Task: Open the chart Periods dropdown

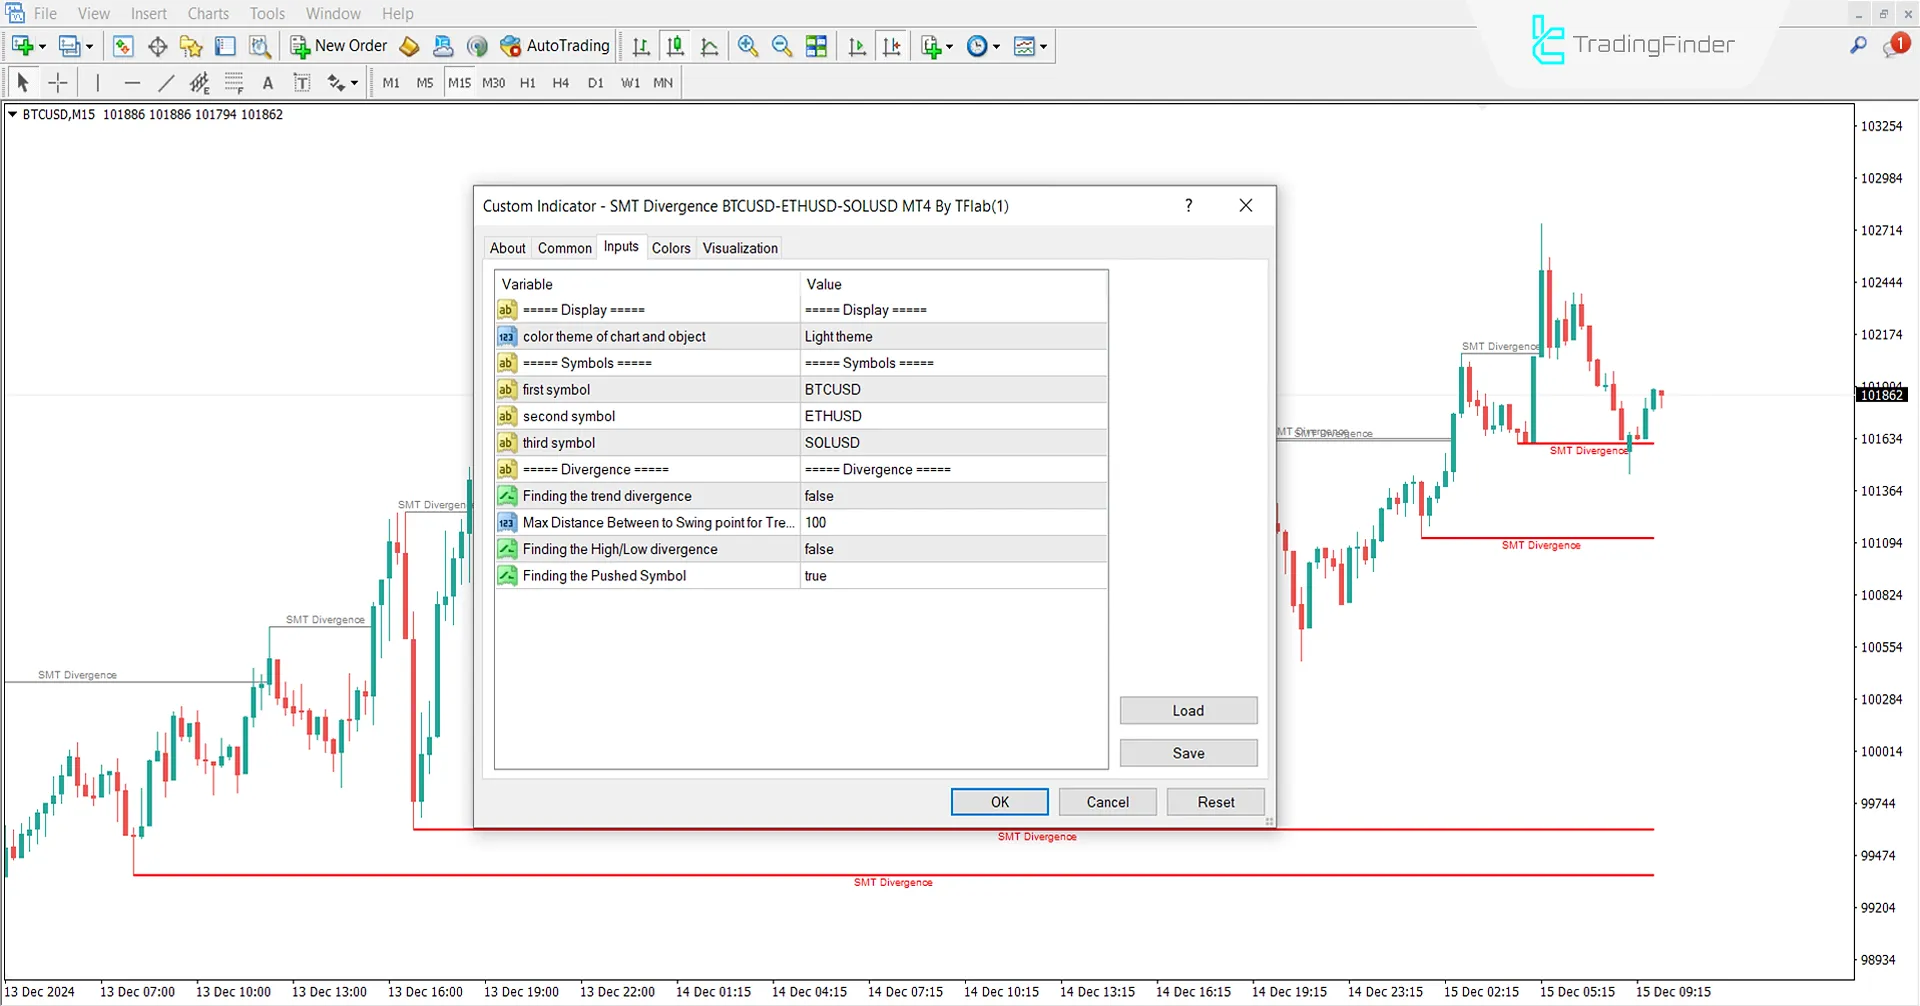Action: [994, 46]
